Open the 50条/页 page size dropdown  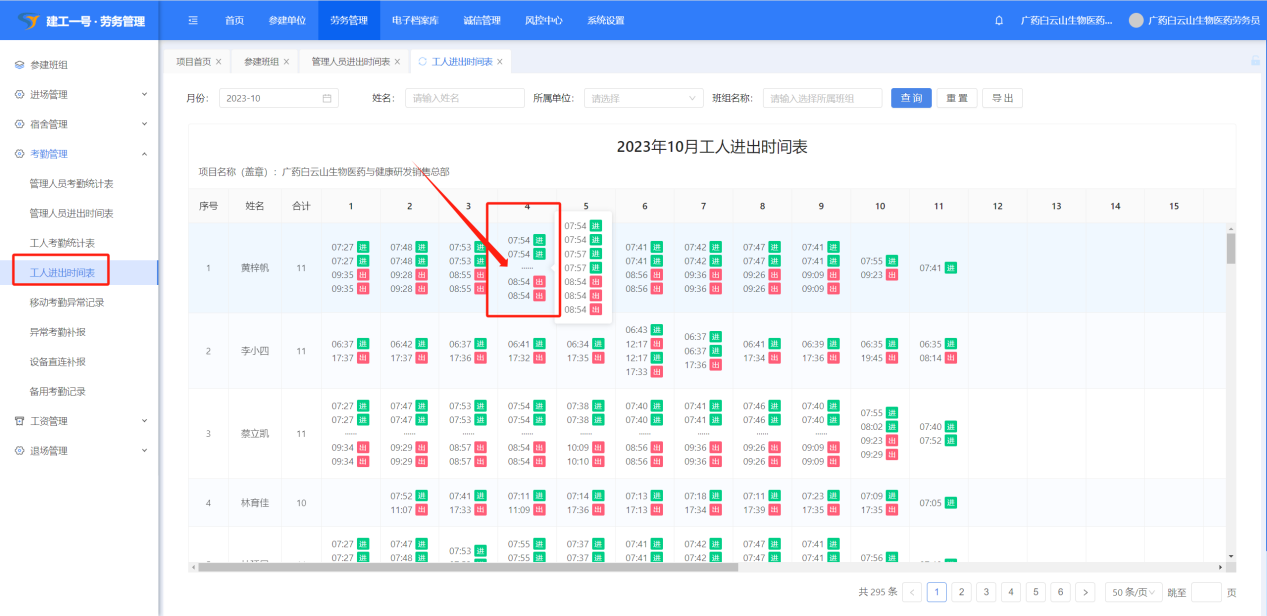[1136, 592]
